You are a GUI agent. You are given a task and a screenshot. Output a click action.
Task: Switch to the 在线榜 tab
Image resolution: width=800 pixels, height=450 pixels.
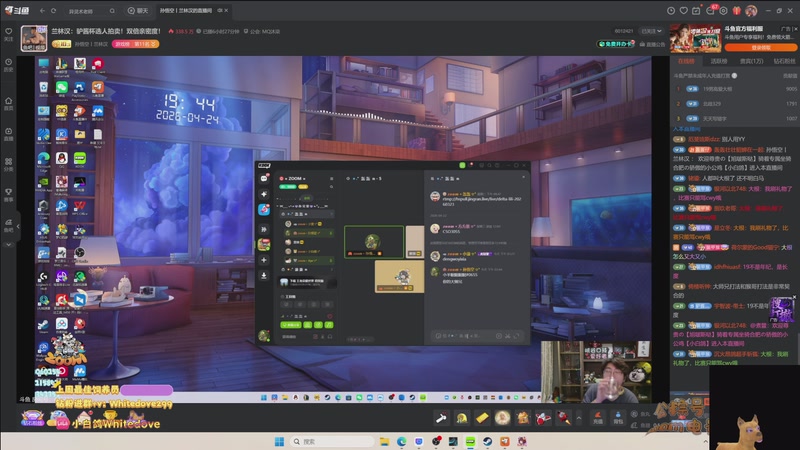(x=686, y=61)
